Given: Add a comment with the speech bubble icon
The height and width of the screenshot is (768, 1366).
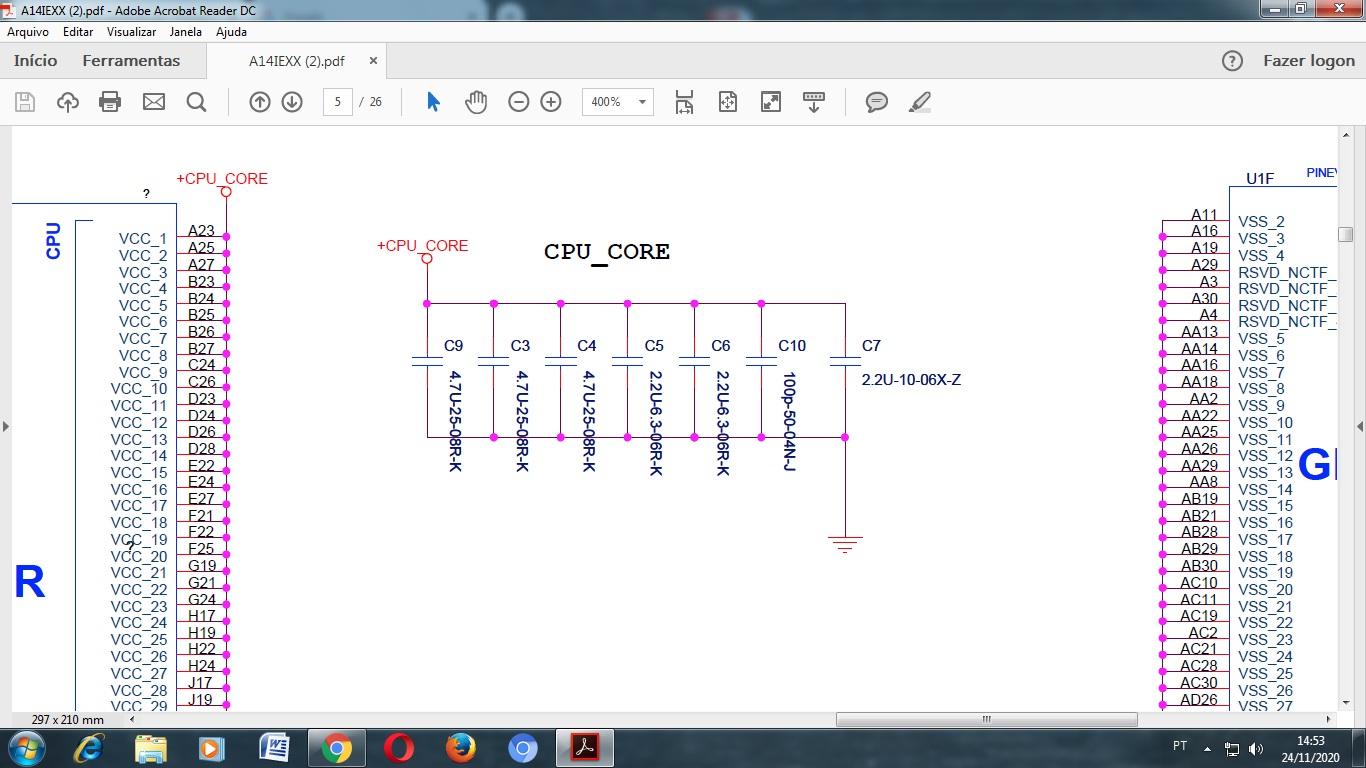Looking at the screenshot, I should click(877, 102).
